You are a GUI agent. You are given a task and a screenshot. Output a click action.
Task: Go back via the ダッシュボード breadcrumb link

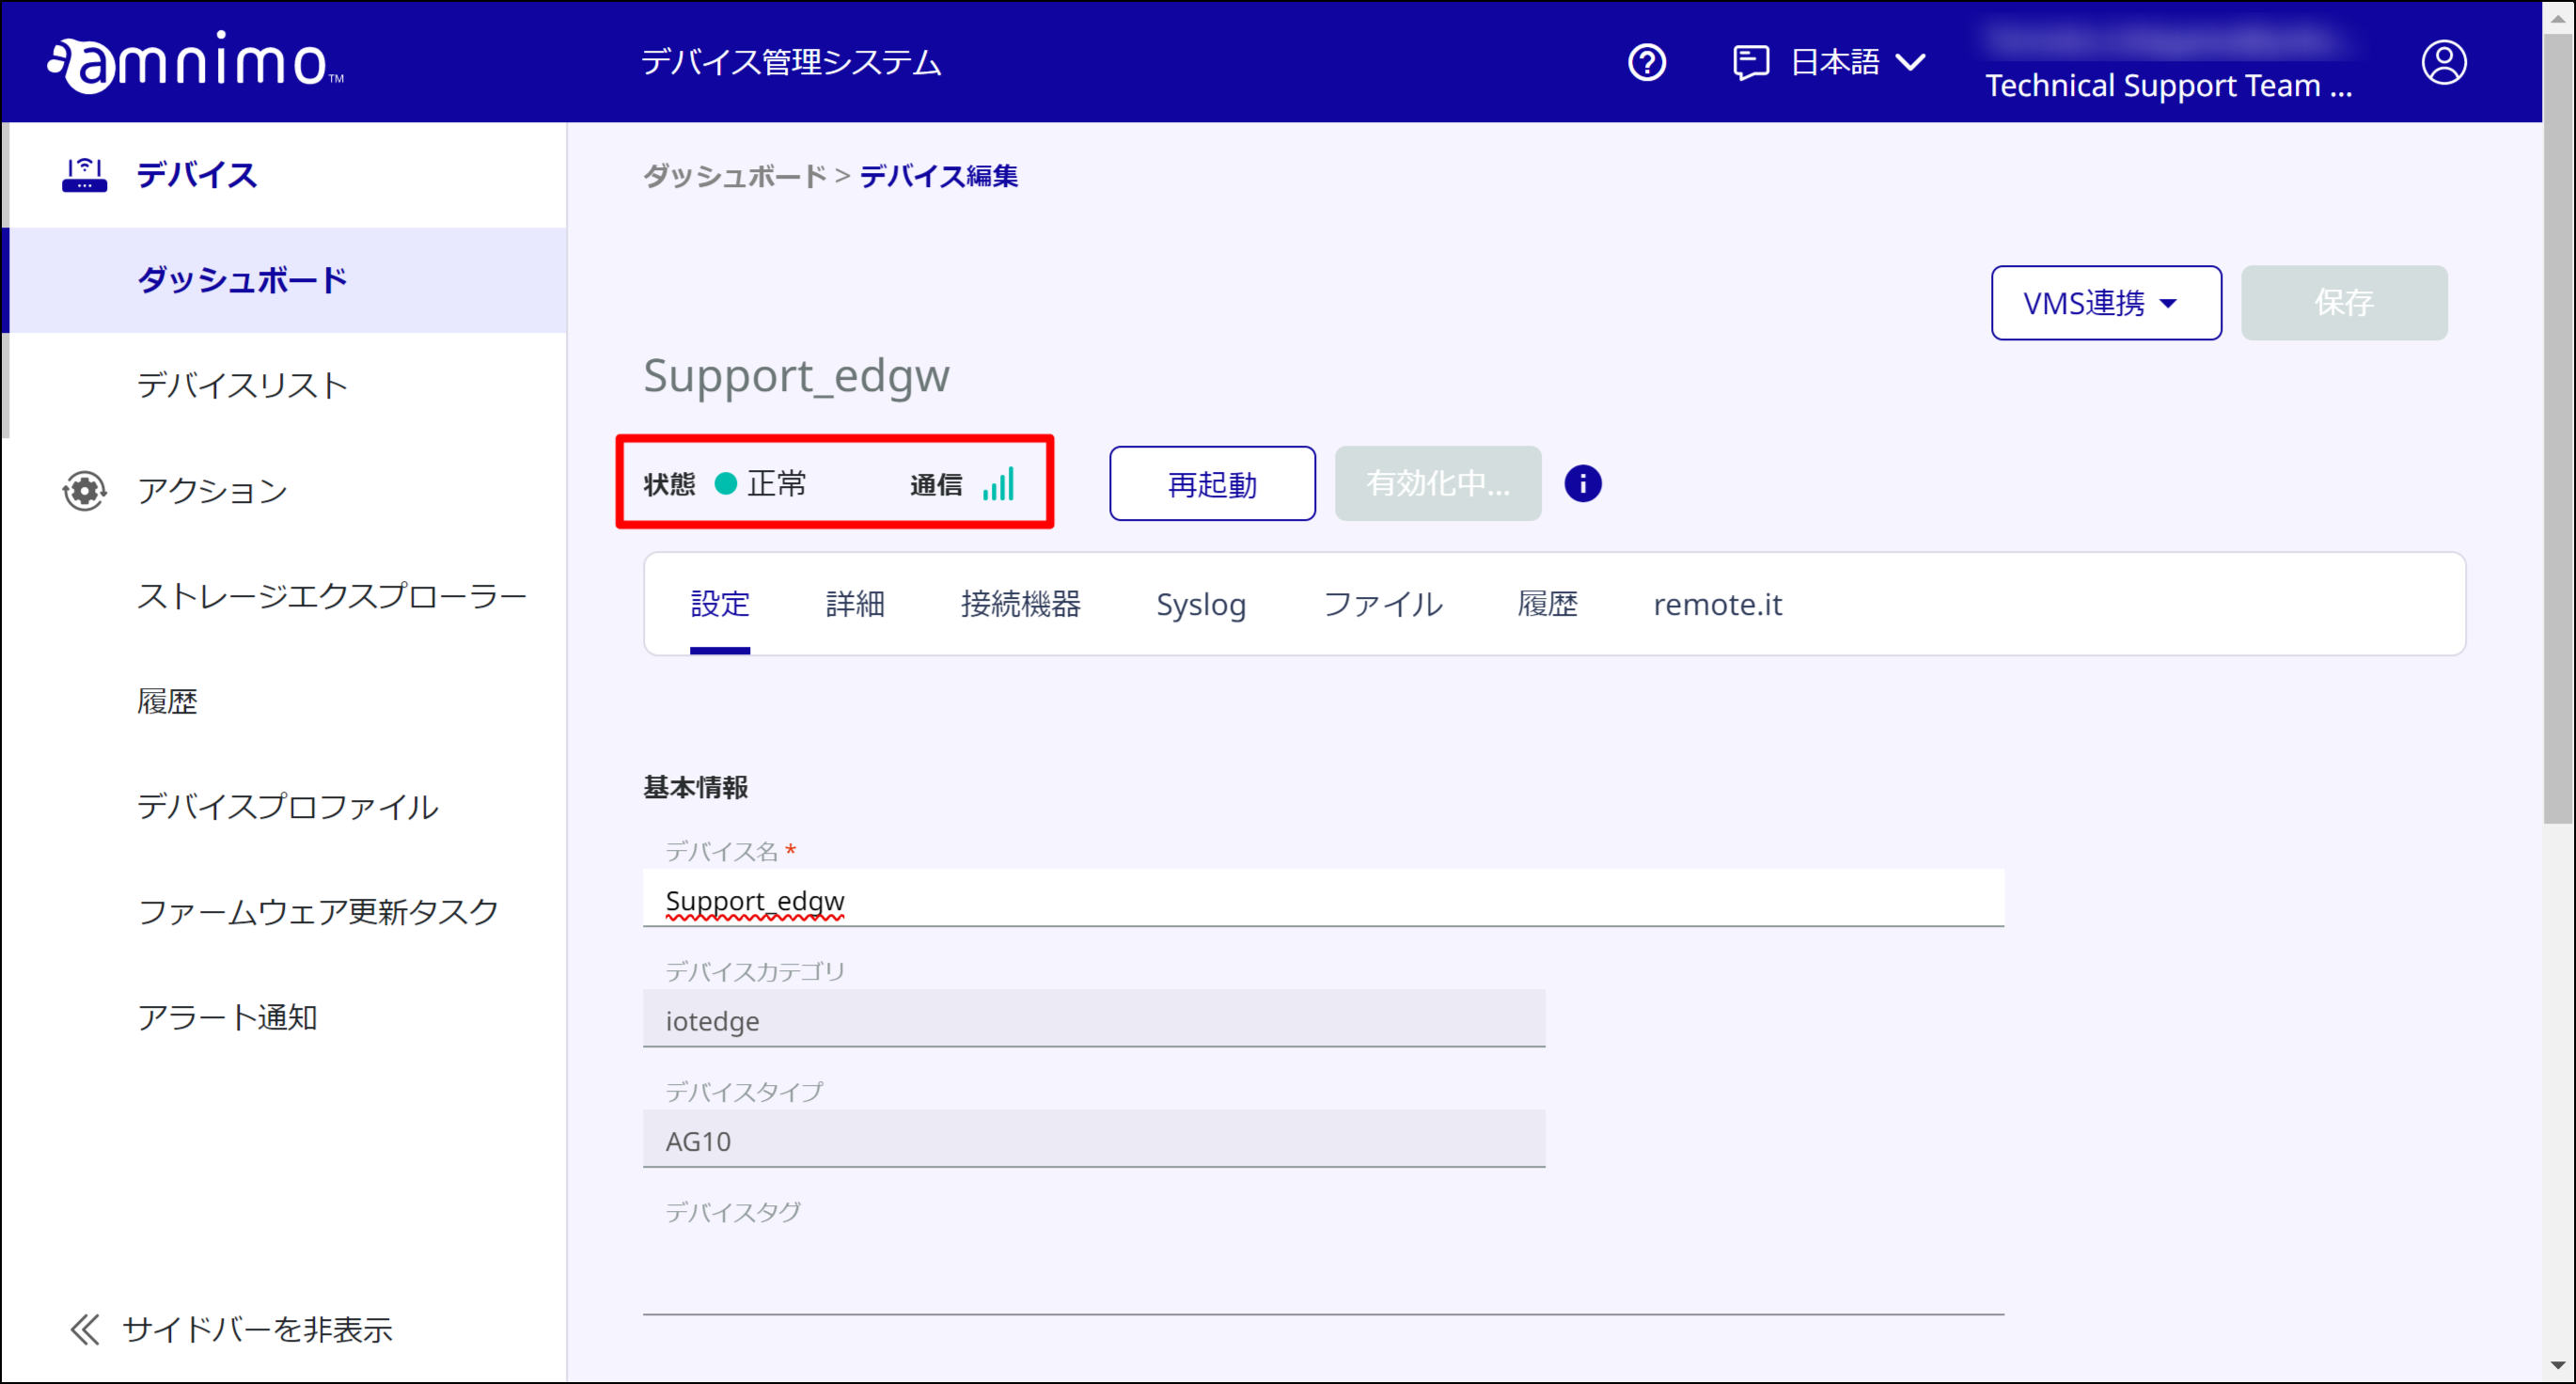click(731, 176)
